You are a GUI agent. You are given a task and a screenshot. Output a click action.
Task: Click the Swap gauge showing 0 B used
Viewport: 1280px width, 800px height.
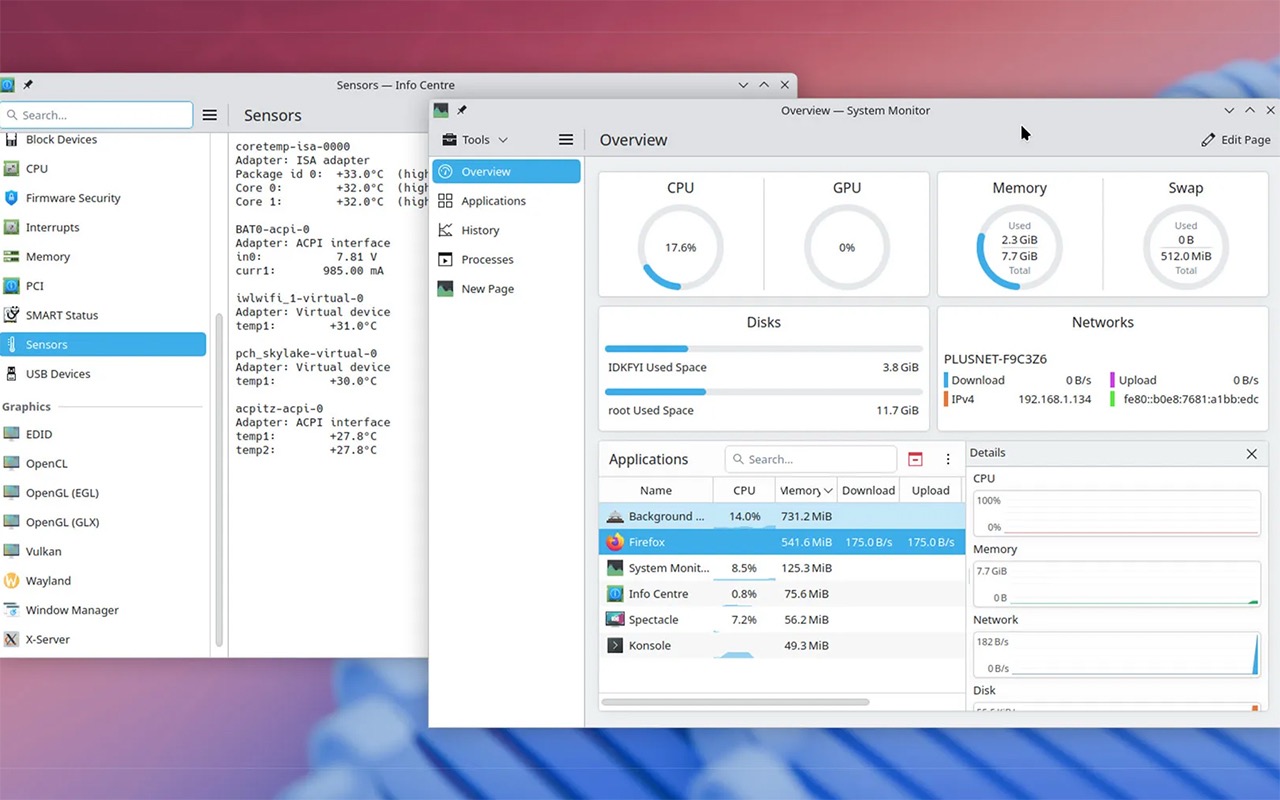(1186, 247)
